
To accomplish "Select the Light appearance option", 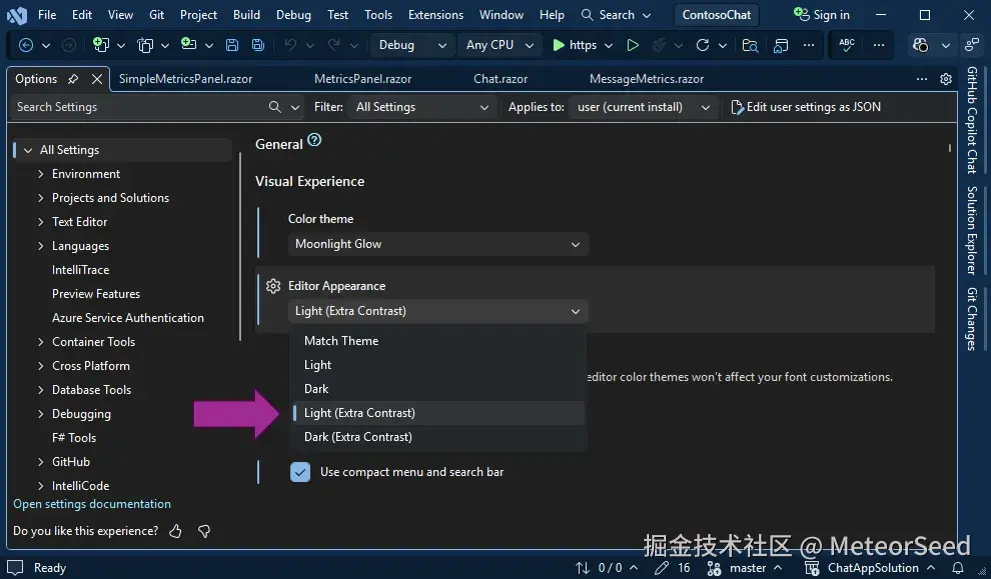I will [438, 365].
